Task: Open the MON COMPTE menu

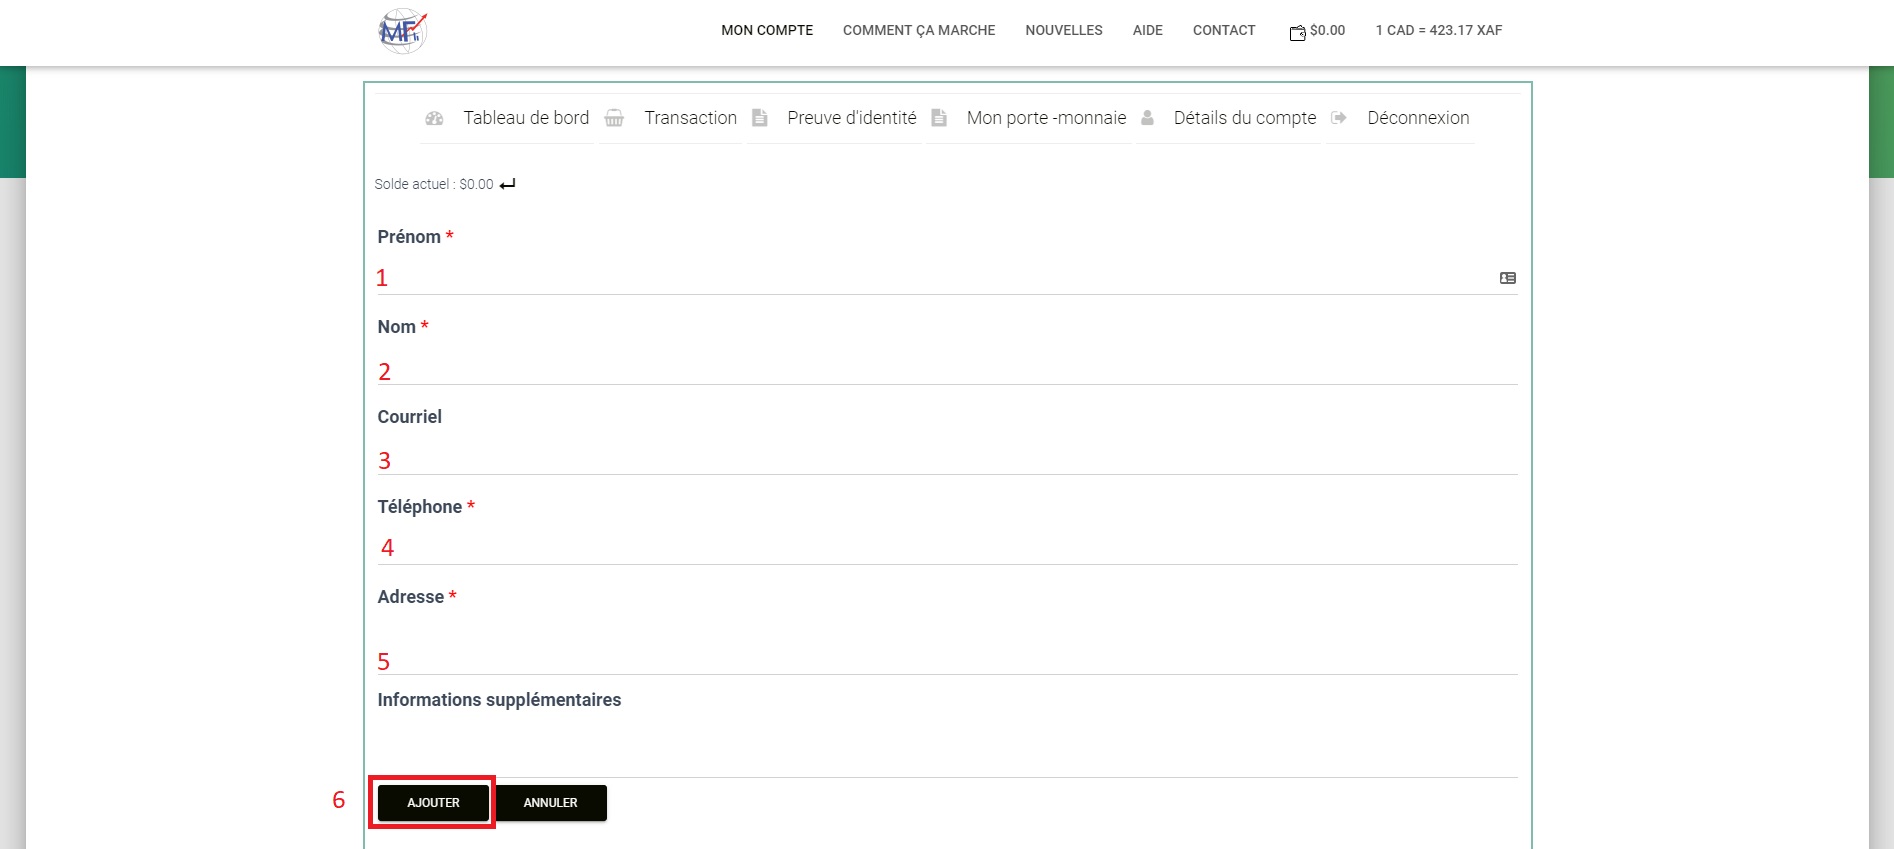Action: click(767, 31)
